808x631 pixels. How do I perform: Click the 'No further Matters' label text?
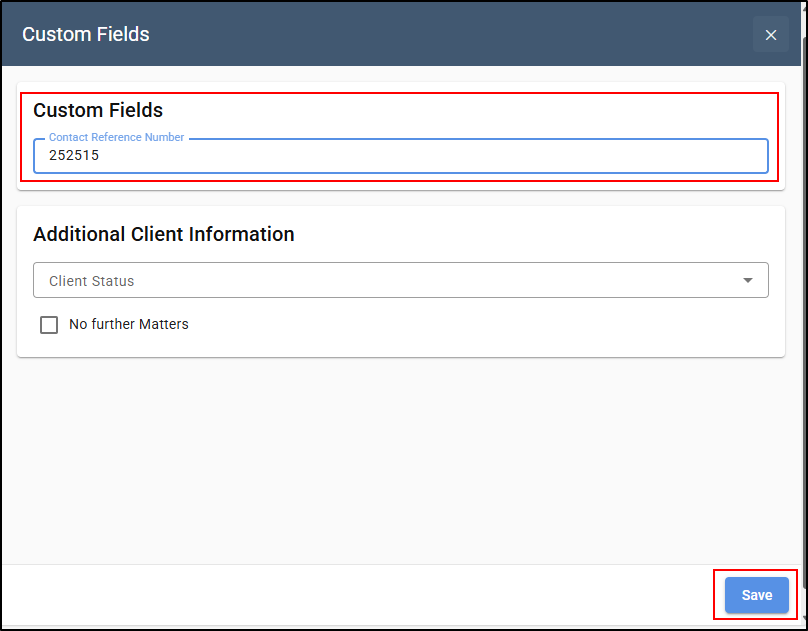click(x=129, y=324)
